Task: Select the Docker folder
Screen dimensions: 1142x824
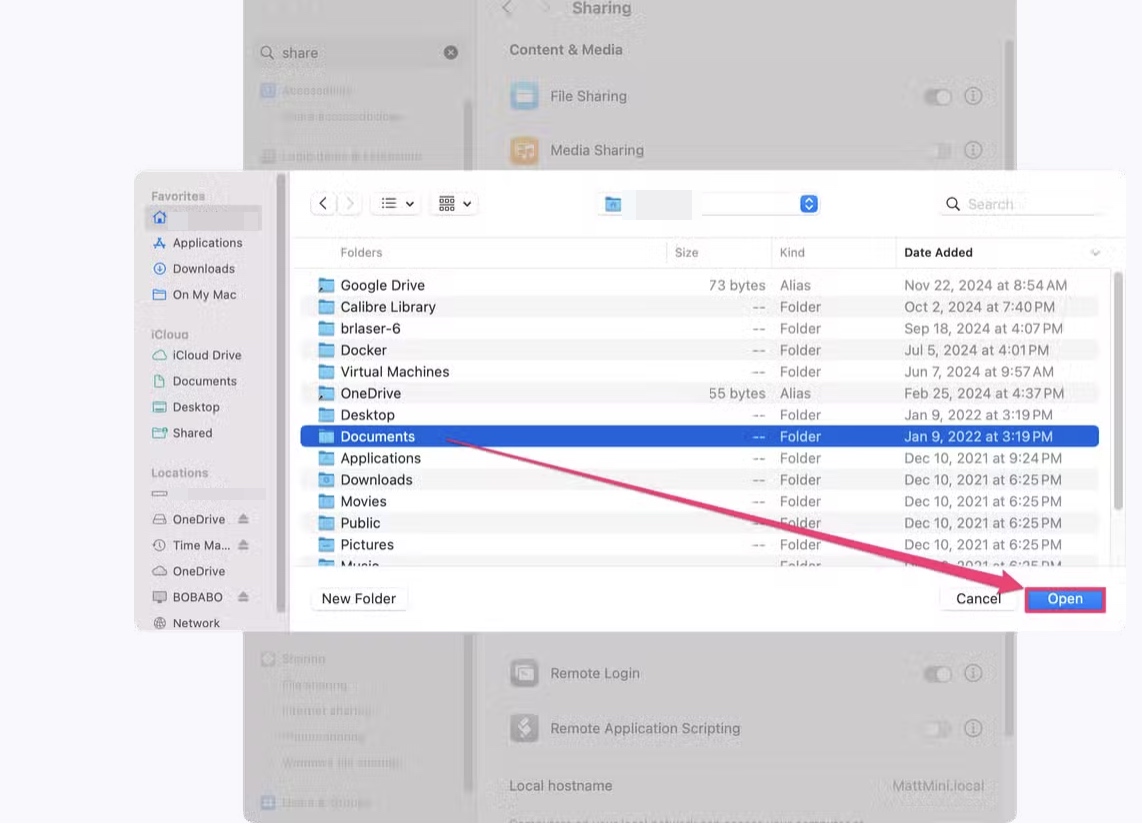Action: click(x=699, y=350)
